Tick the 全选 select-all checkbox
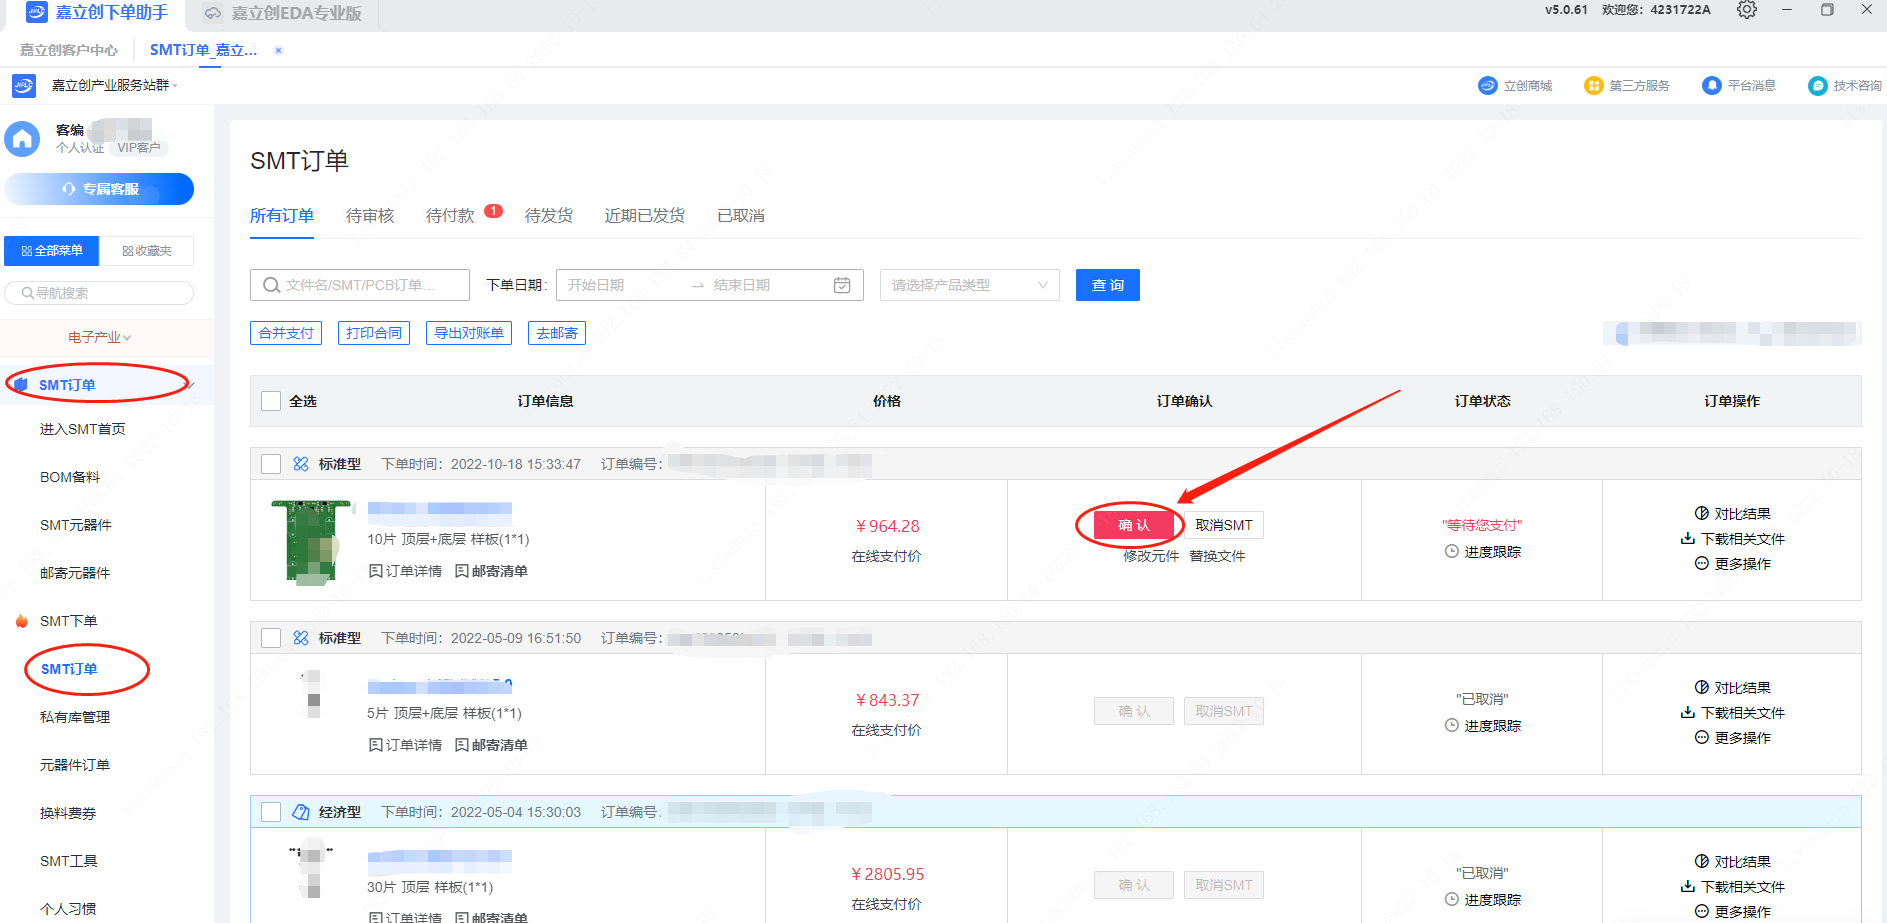This screenshot has height=923, width=1887. 271,401
